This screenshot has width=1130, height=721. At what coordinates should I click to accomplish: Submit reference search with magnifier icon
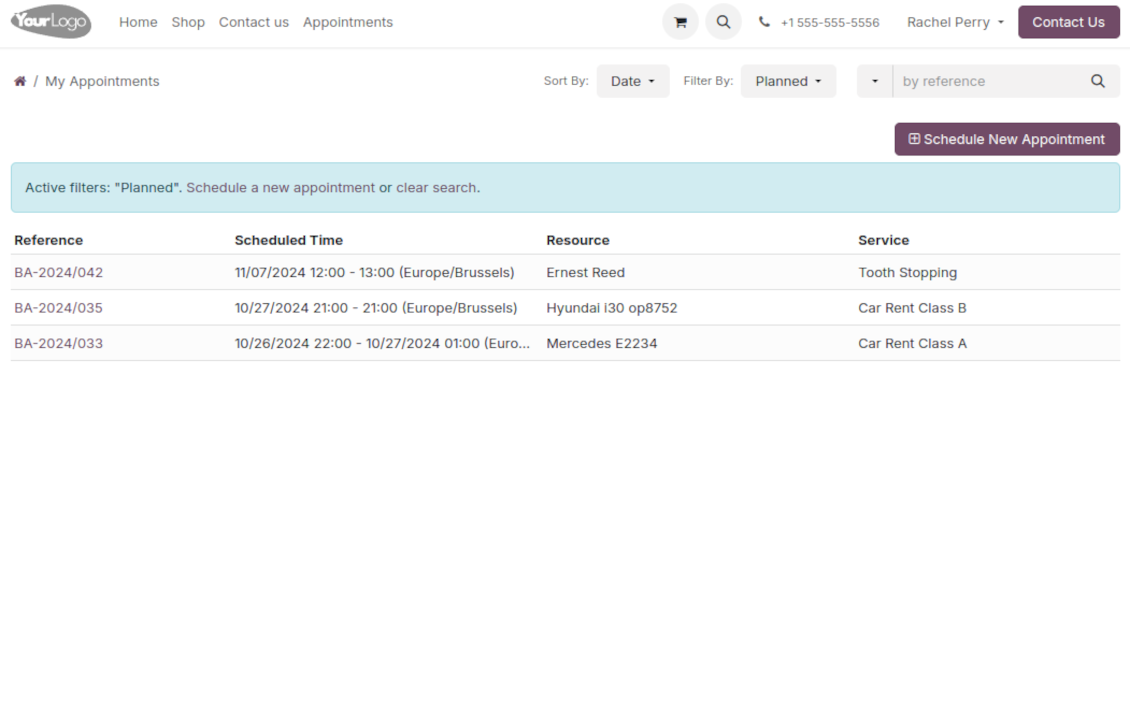[x=1097, y=81]
